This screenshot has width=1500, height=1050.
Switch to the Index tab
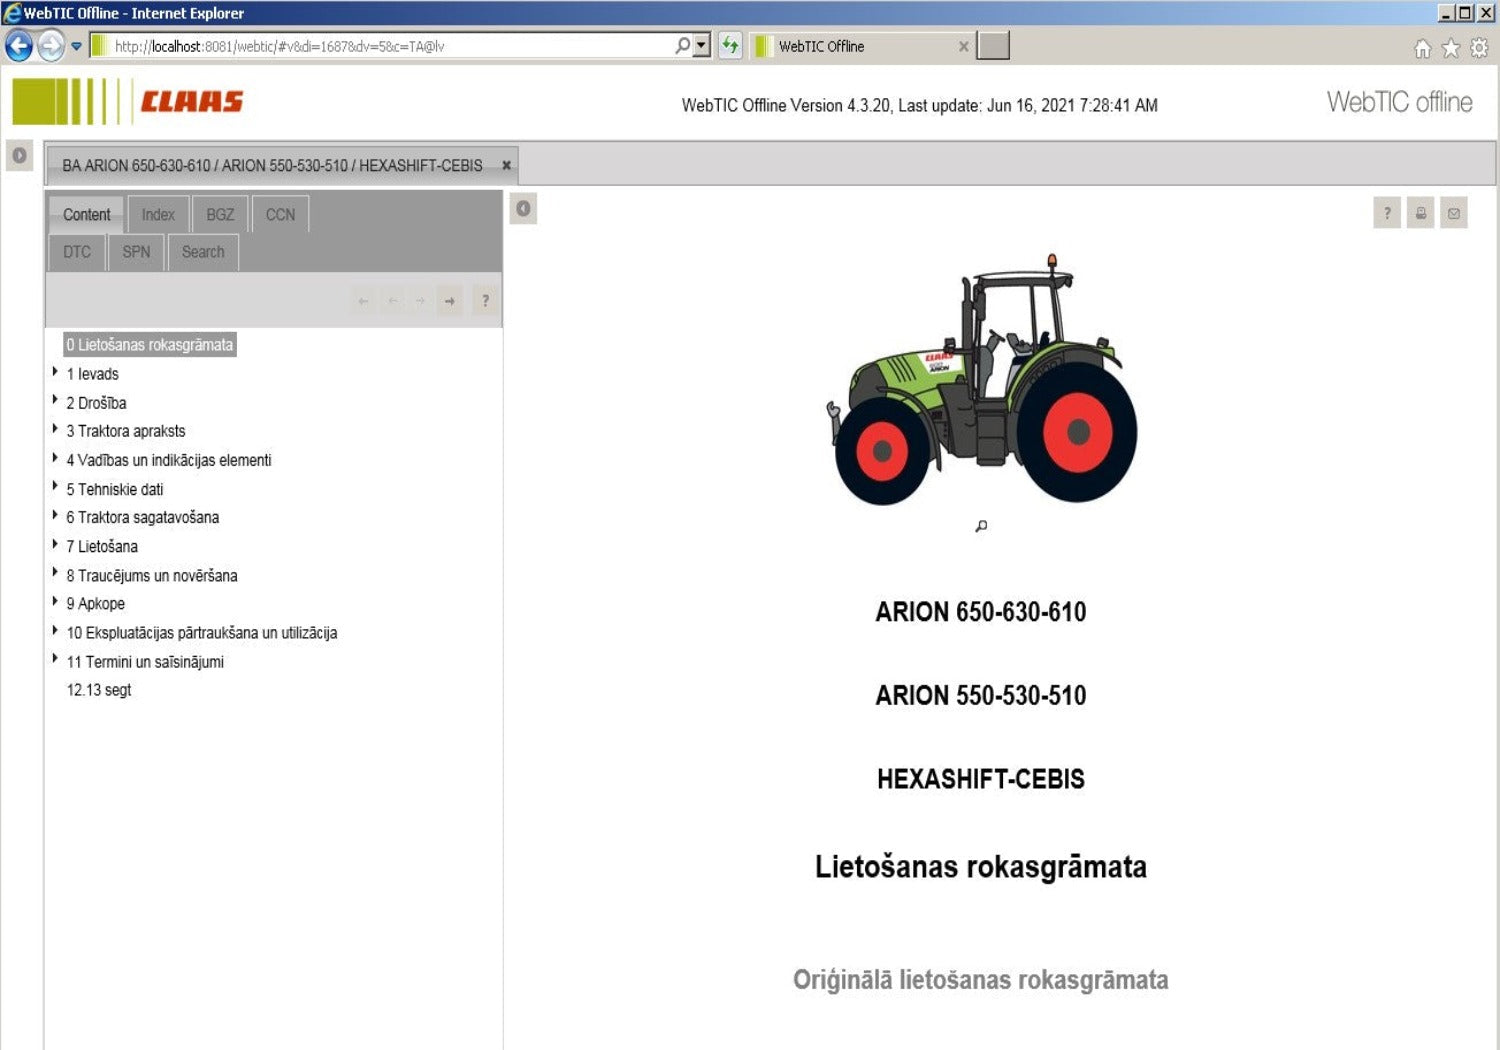pyautogui.click(x=158, y=215)
